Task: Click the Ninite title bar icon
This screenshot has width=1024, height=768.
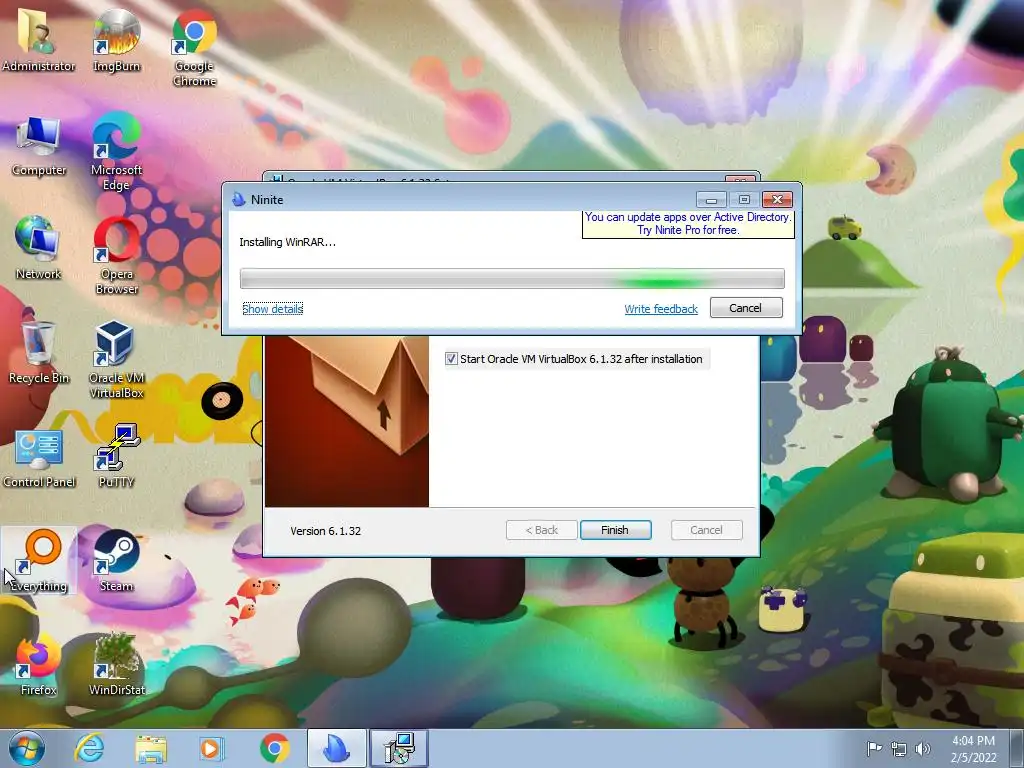Action: click(239, 200)
